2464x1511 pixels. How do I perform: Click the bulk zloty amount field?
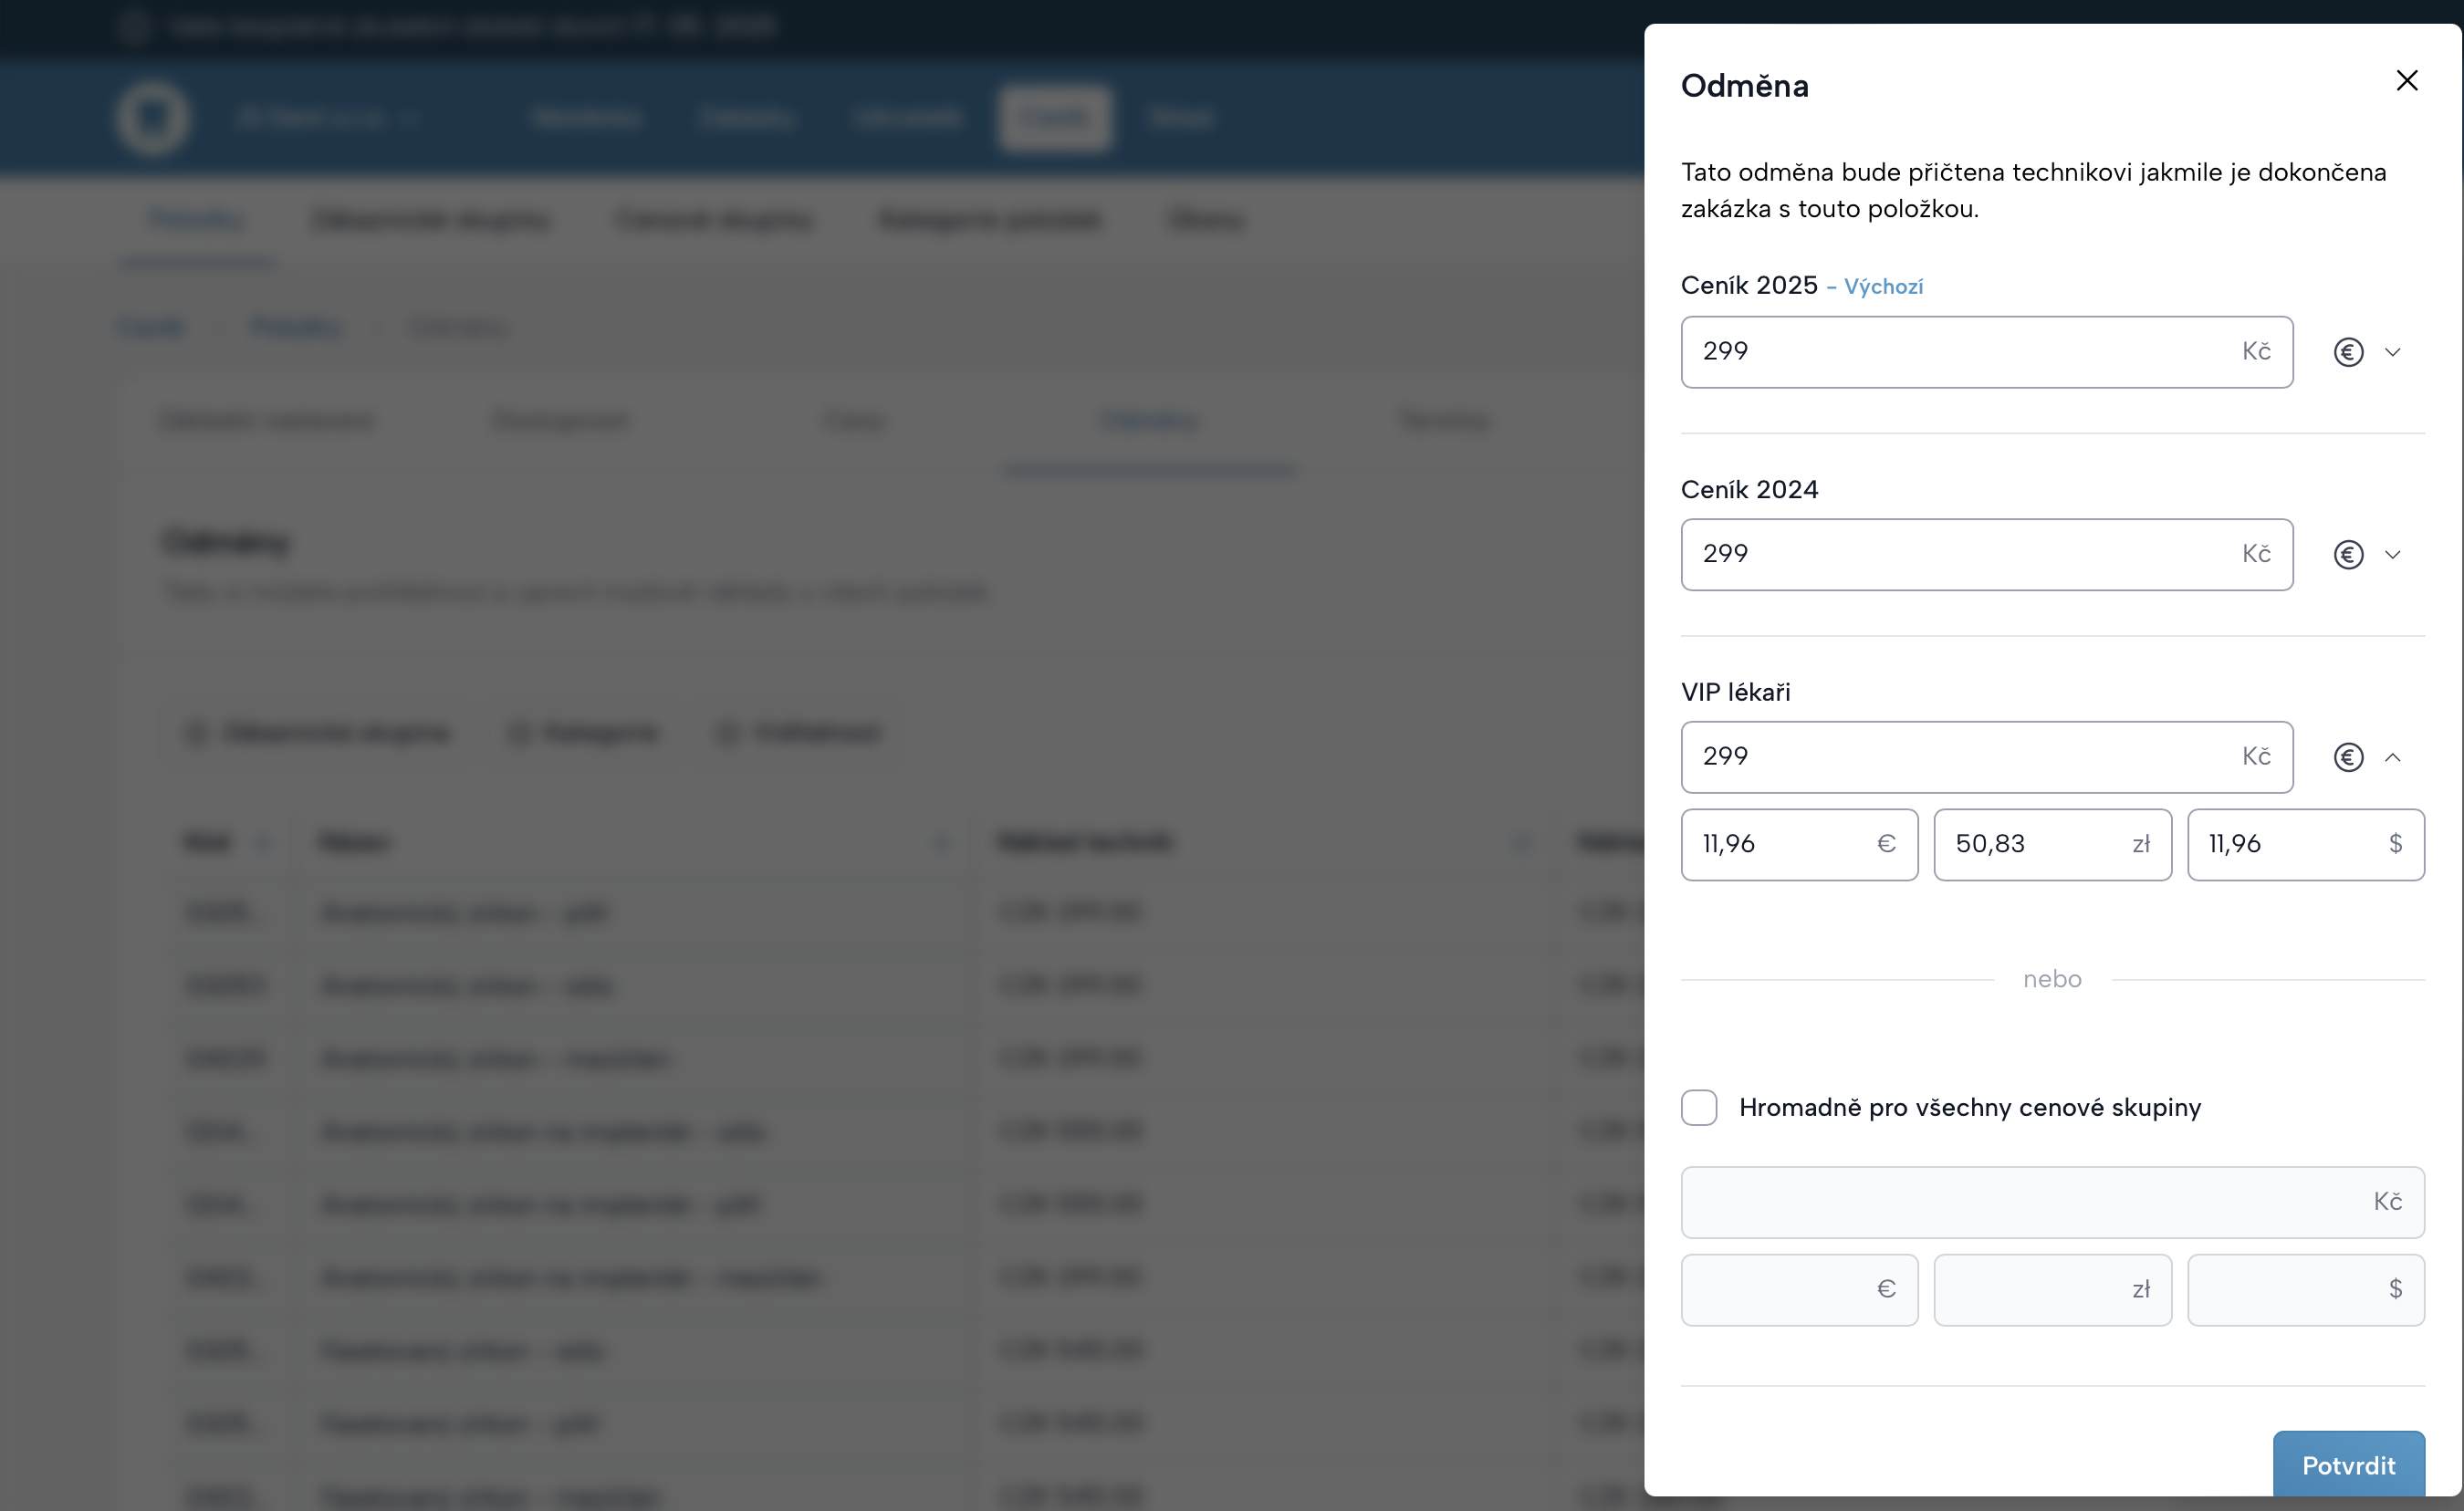click(x=2052, y=1289)
